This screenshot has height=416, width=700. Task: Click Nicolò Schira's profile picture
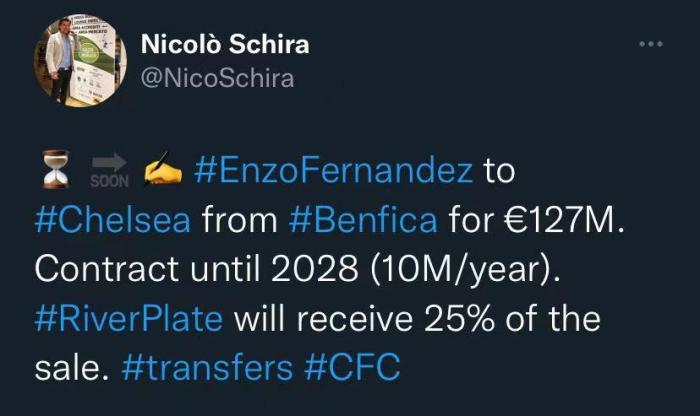coord(77,60)
